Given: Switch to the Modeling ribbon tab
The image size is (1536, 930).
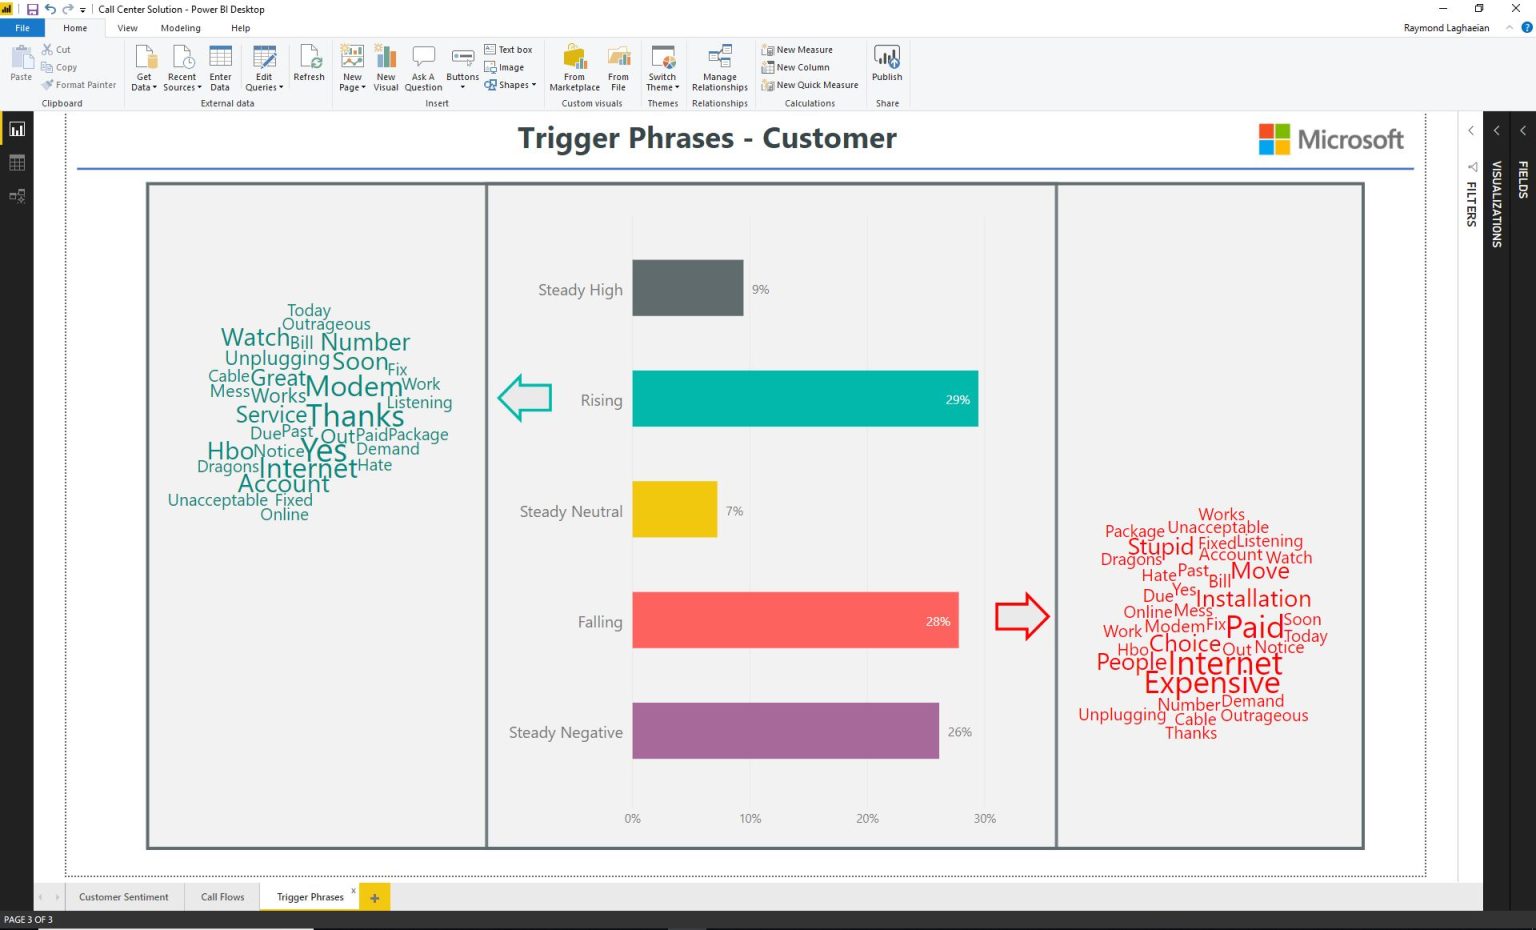Looking at the screenshot, I should 180,27.
